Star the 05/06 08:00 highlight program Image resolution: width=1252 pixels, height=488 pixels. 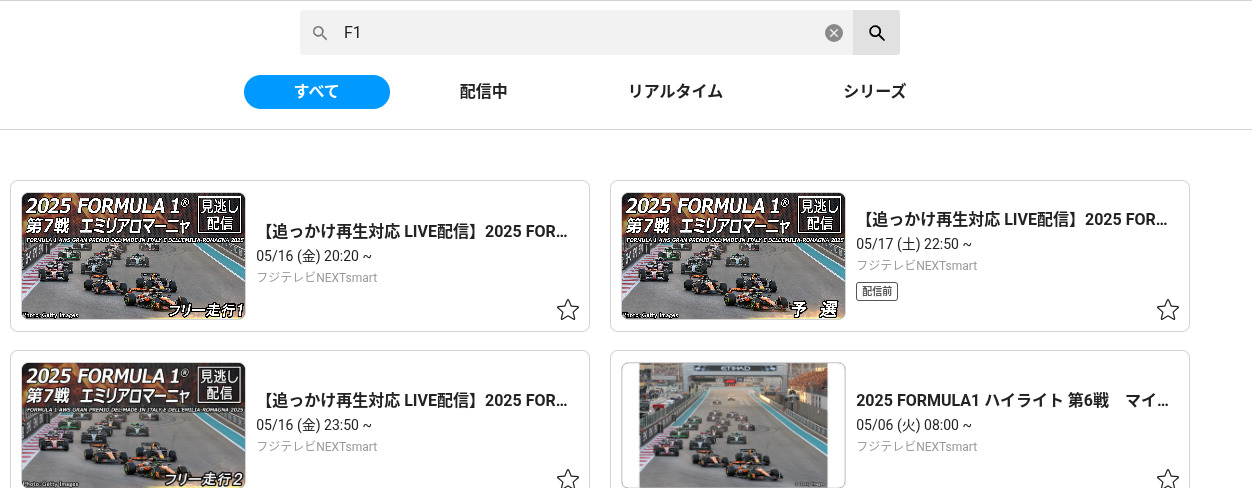click(1168, 479)
